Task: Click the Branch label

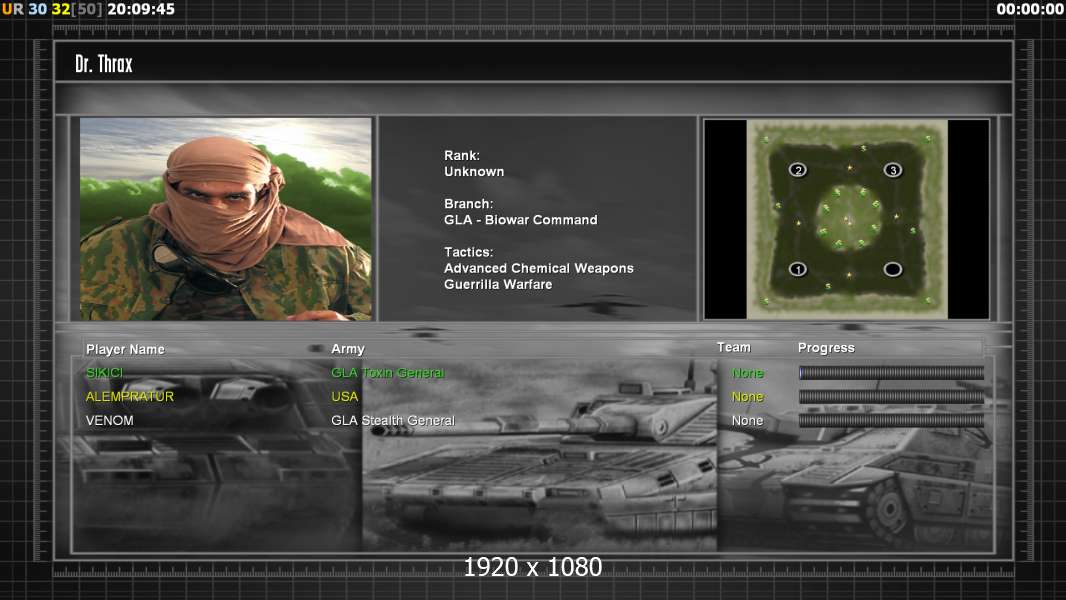Action: click(x=468, y=204)
